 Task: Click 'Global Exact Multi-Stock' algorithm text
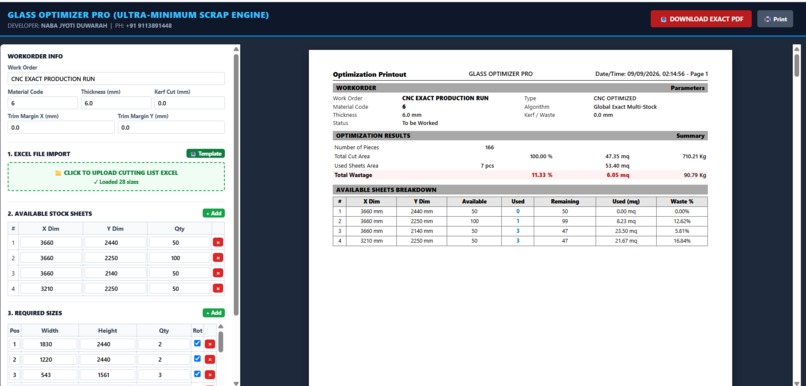625,107
